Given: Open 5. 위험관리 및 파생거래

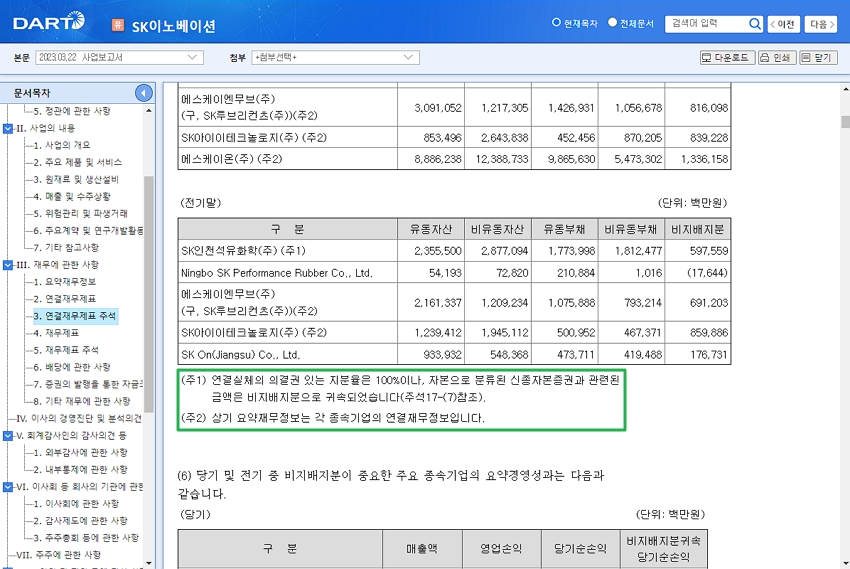Looking at the screenshot, I should coord(80,214).
